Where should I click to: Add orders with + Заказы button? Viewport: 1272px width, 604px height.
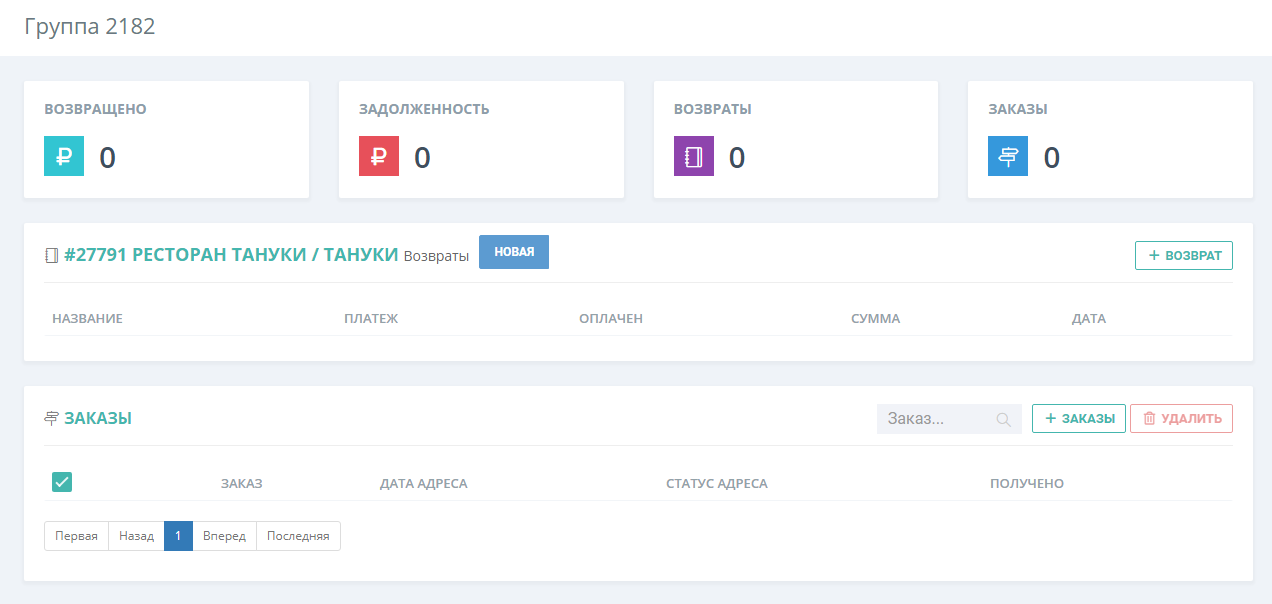pos(1079,418)
